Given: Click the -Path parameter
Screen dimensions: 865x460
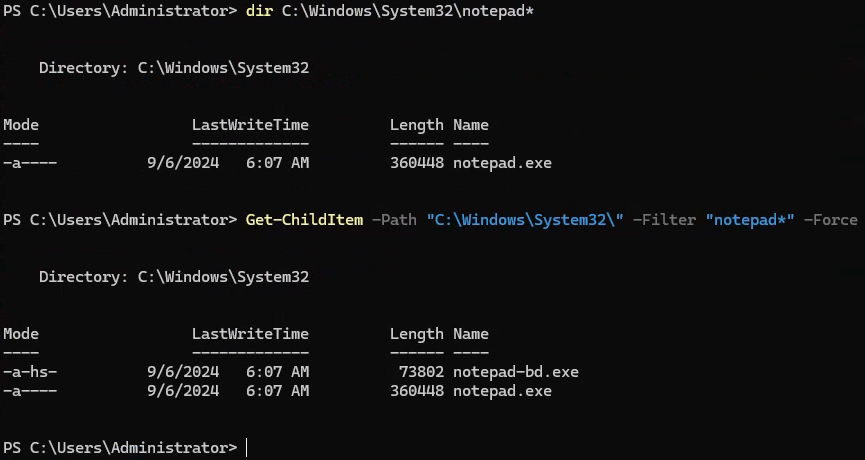Looking at the screenshot, I should pos(393,219).
